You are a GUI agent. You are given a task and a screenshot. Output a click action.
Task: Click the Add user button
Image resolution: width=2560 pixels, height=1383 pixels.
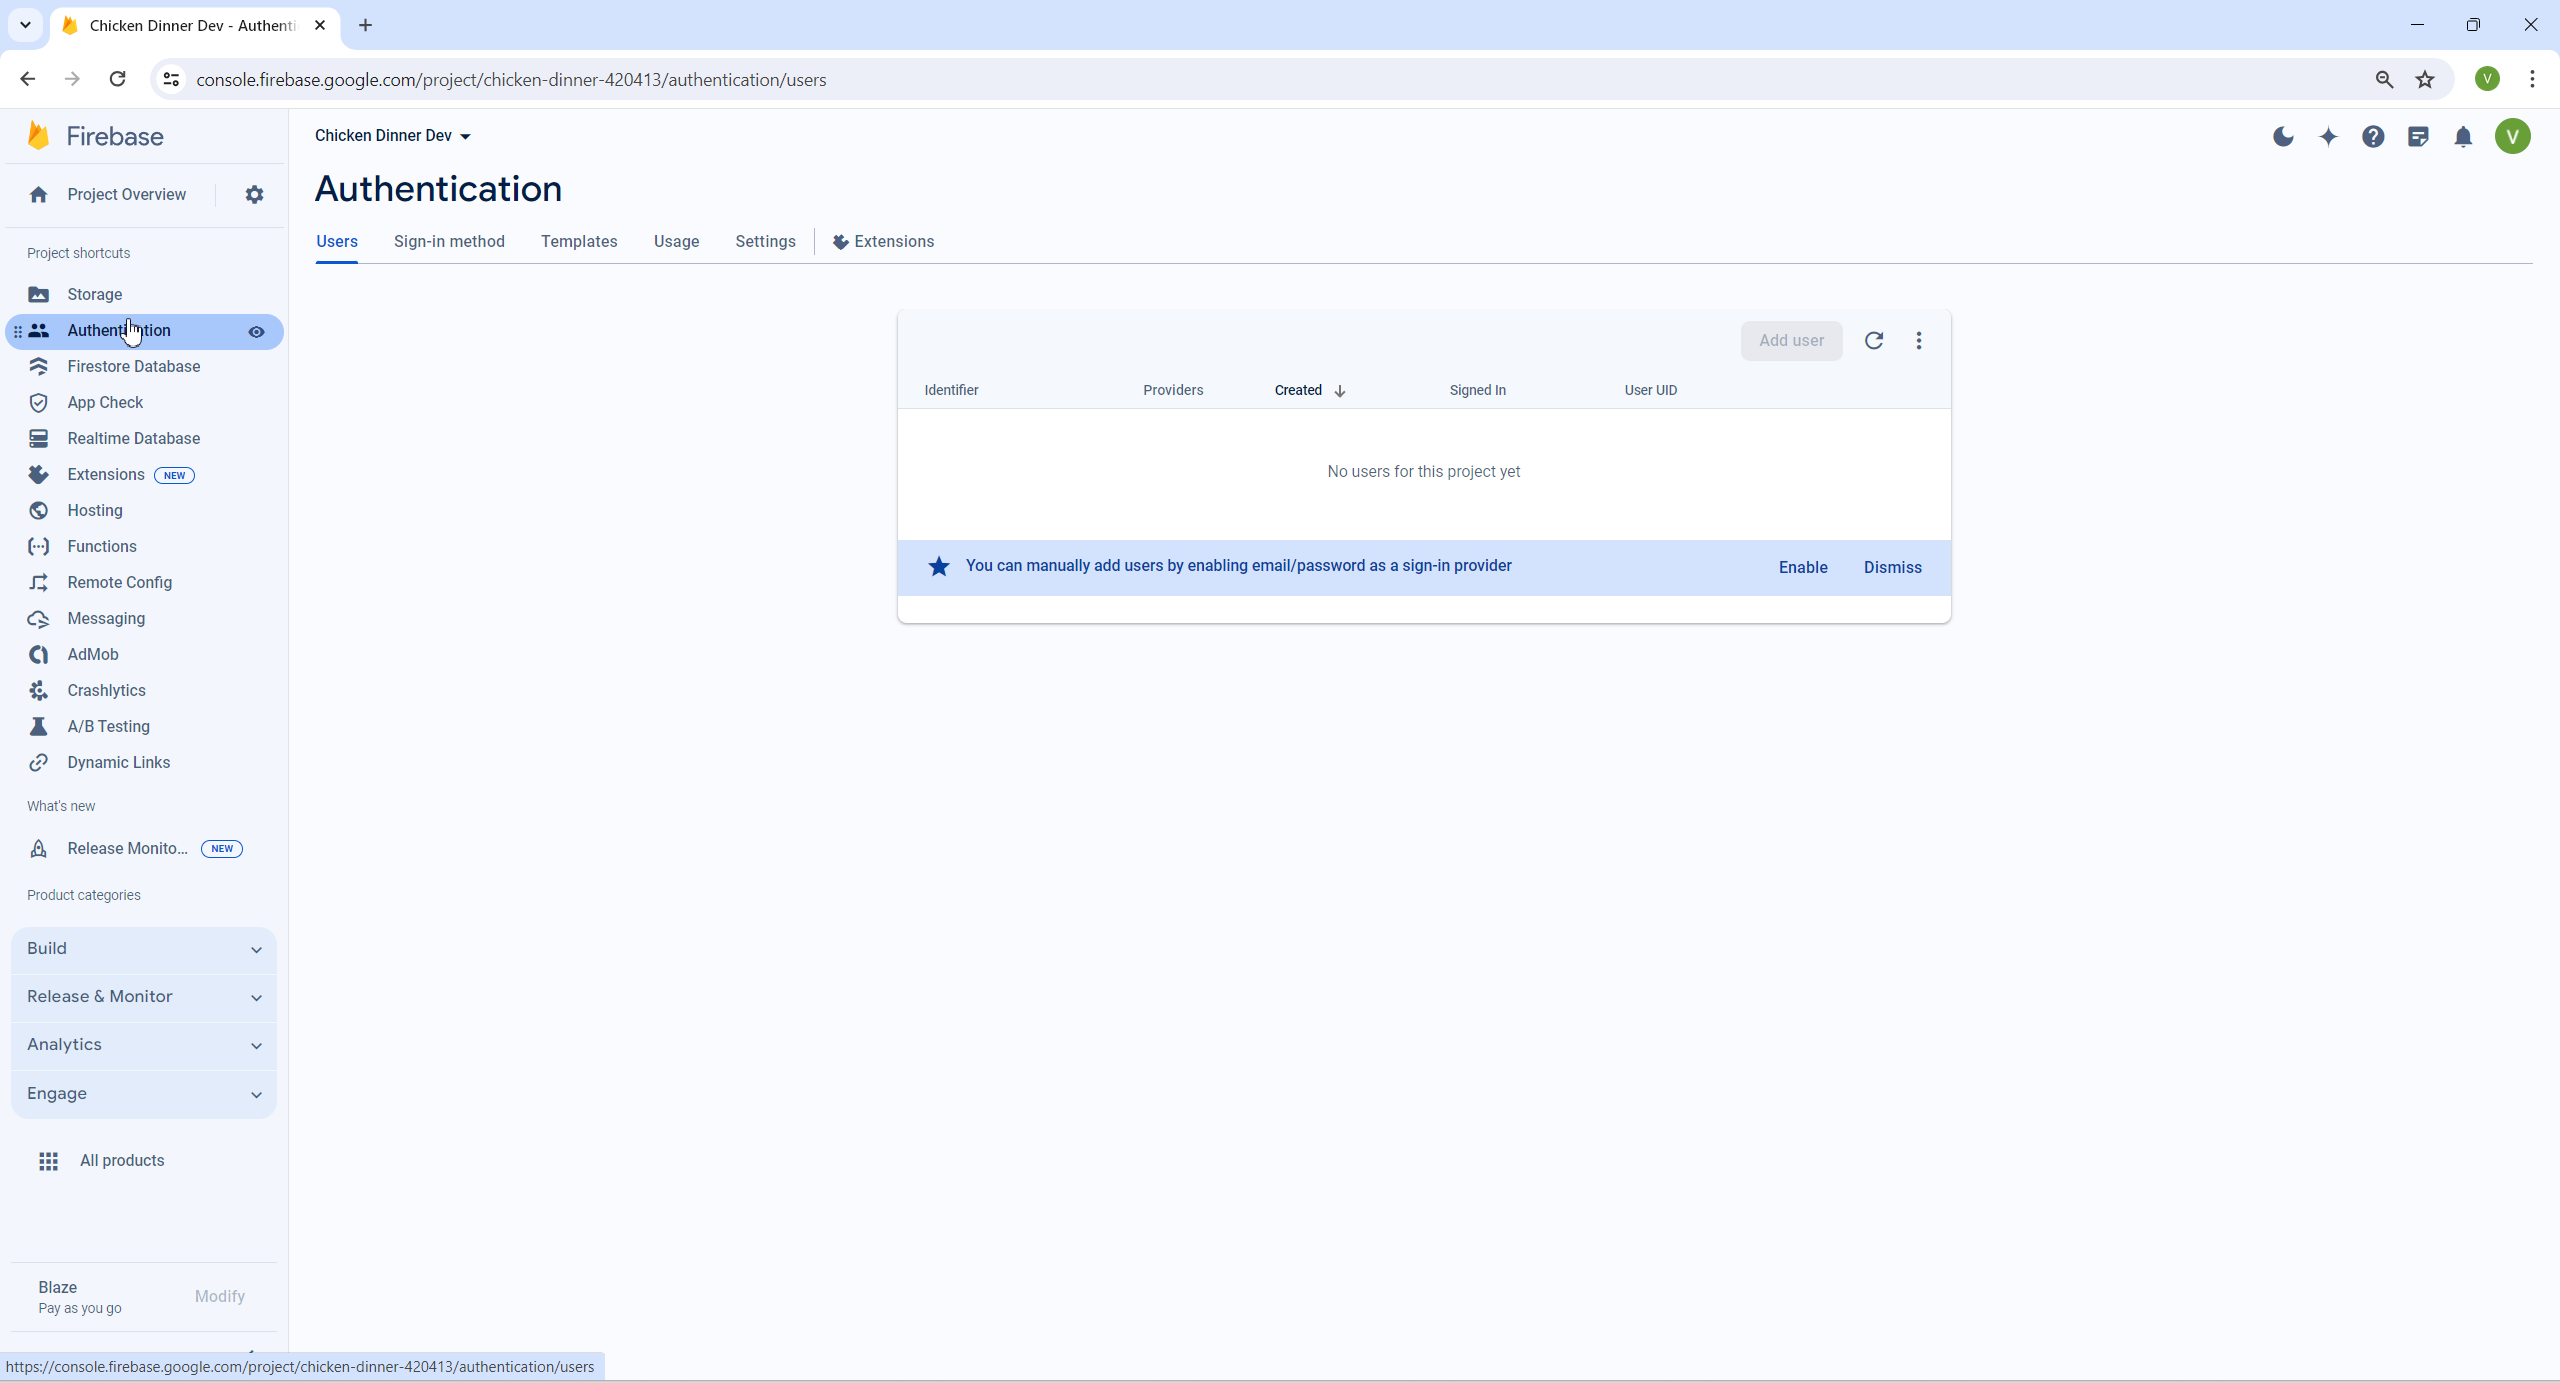[1790, 340]
